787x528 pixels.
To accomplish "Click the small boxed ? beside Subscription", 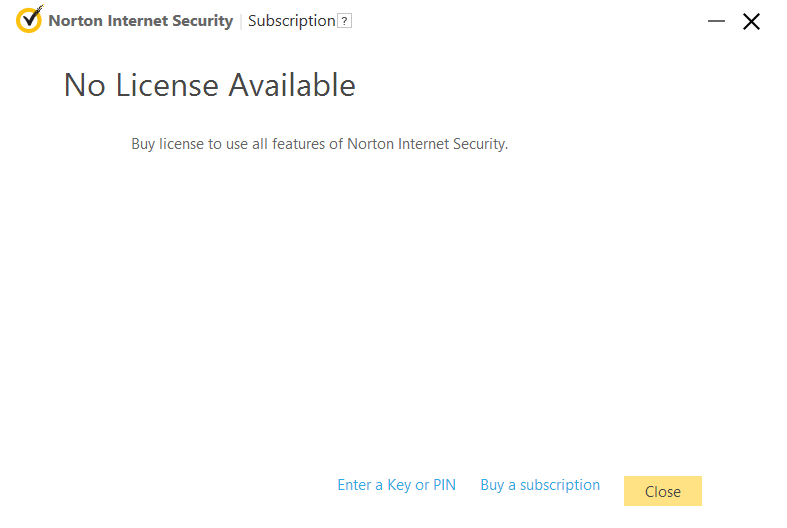I will (344, 21).
